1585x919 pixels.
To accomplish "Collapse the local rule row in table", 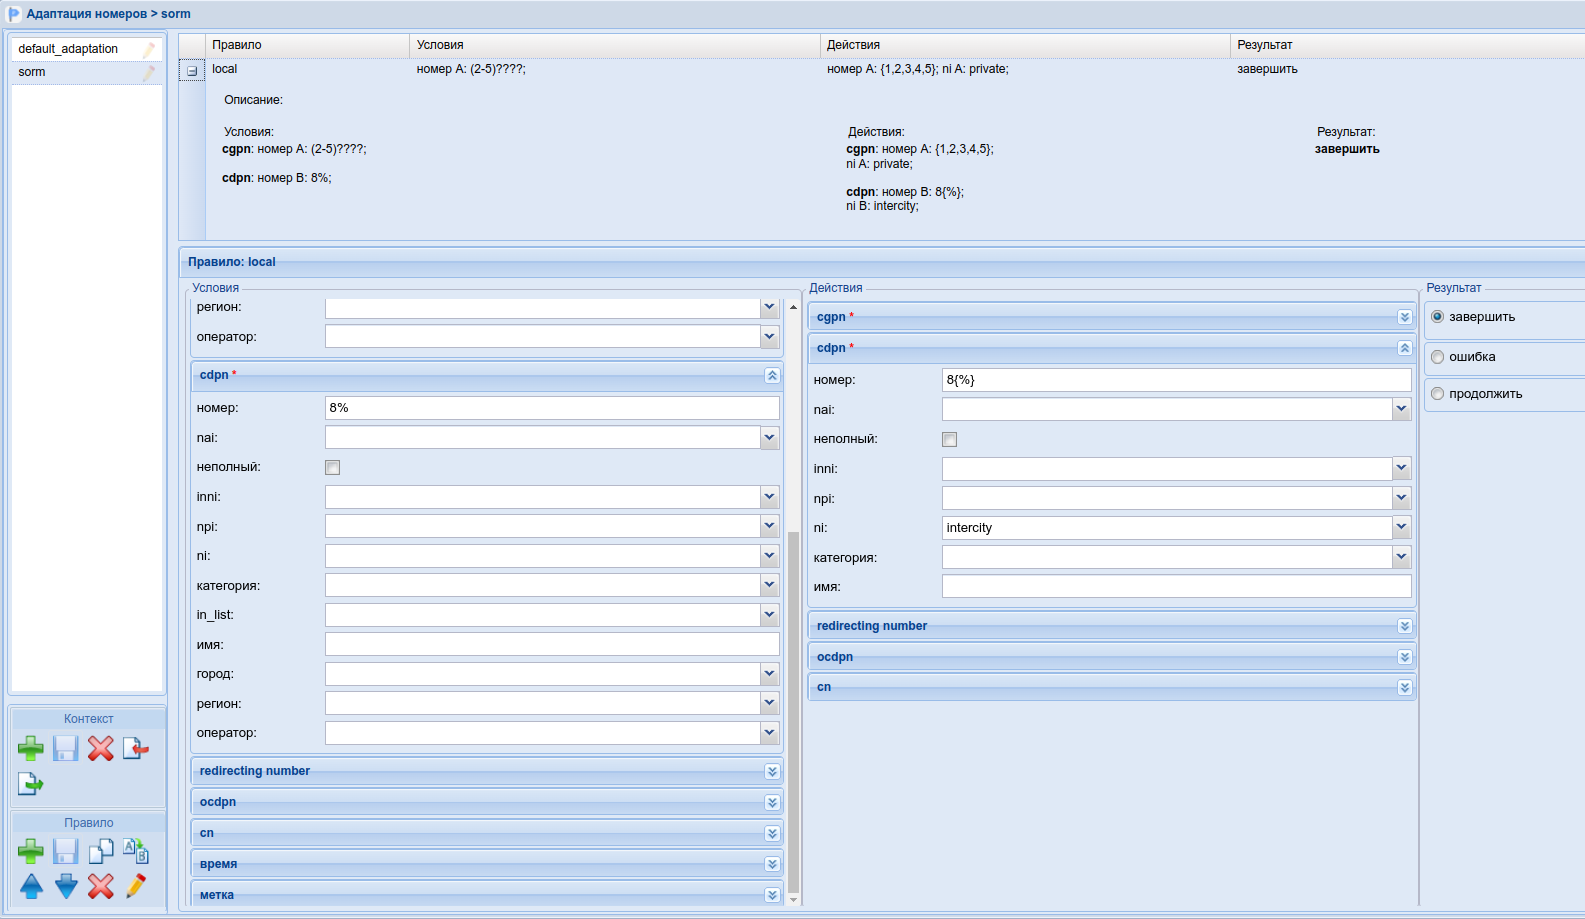I will [x=192, y=71].
